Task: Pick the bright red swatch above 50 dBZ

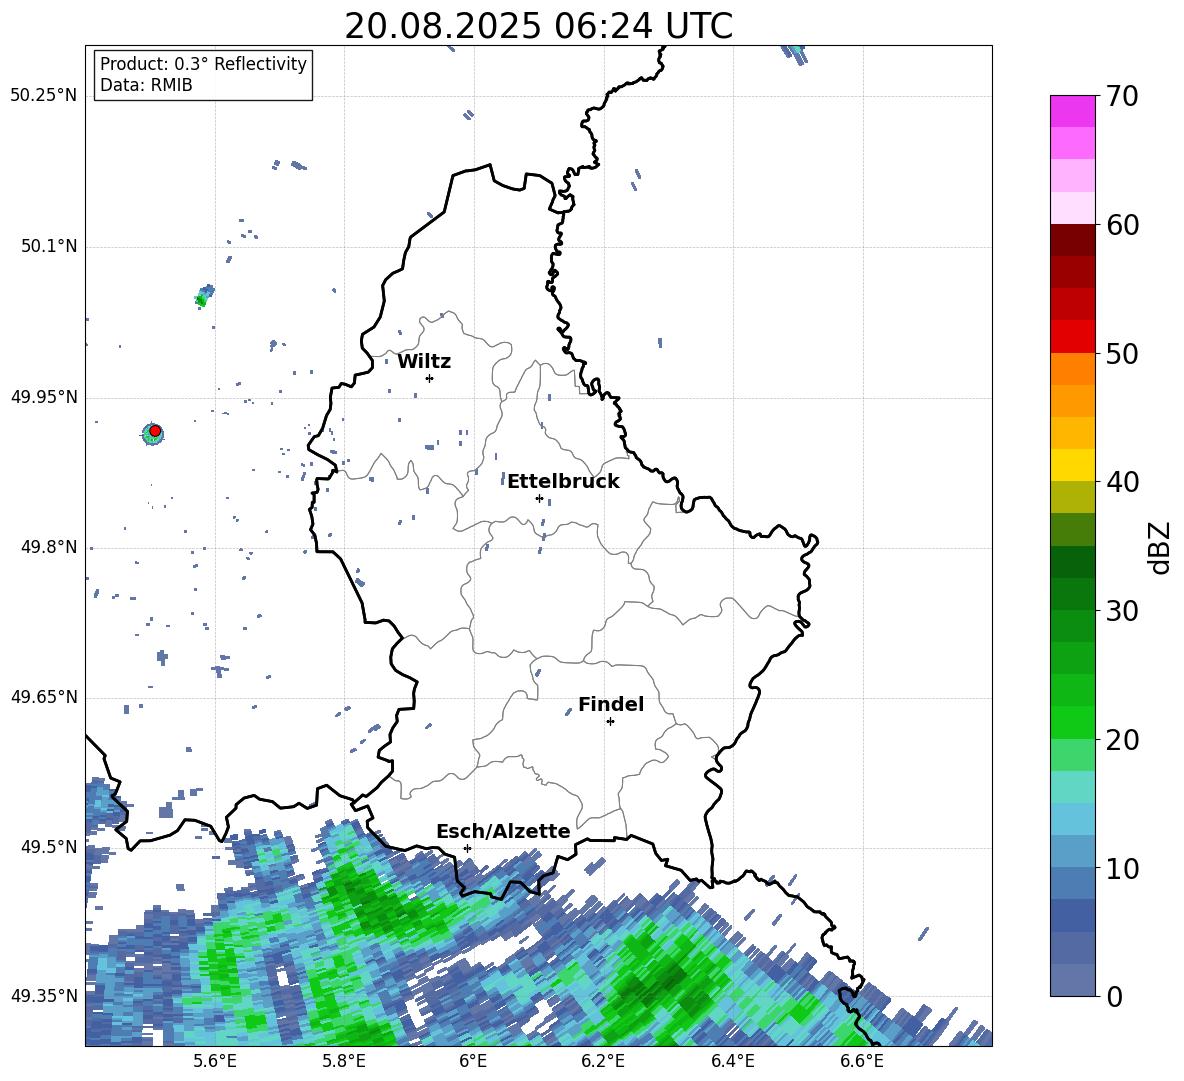Action: pyautogui.click(x=1072, y=337)
